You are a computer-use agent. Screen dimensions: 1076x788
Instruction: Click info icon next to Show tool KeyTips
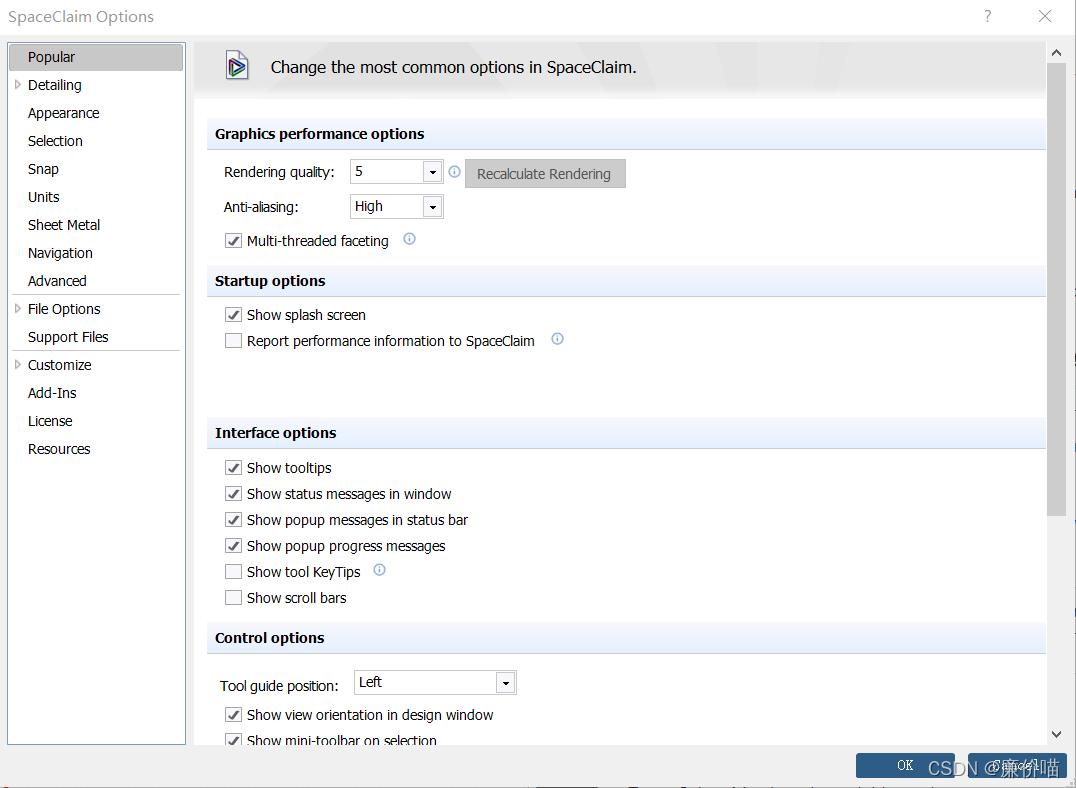[379, 570]
